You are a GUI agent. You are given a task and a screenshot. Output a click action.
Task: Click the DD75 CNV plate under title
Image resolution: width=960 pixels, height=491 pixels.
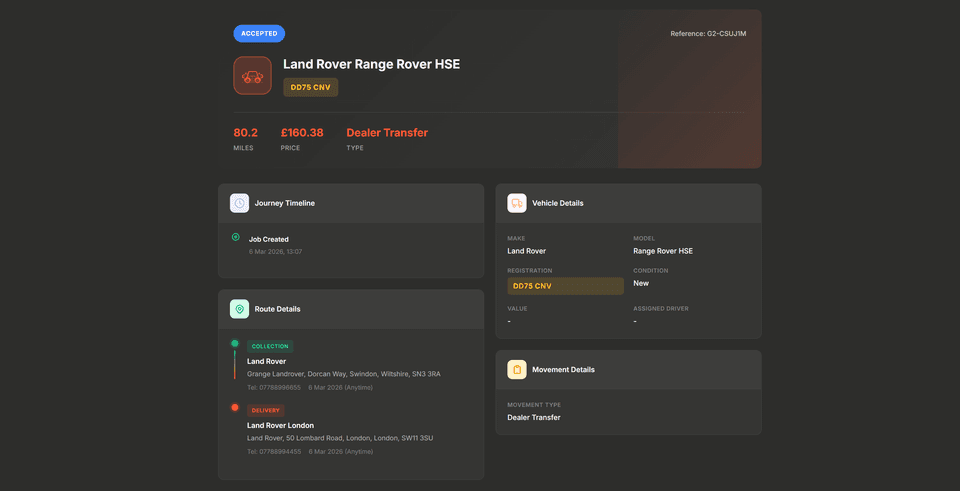point(310,87)
